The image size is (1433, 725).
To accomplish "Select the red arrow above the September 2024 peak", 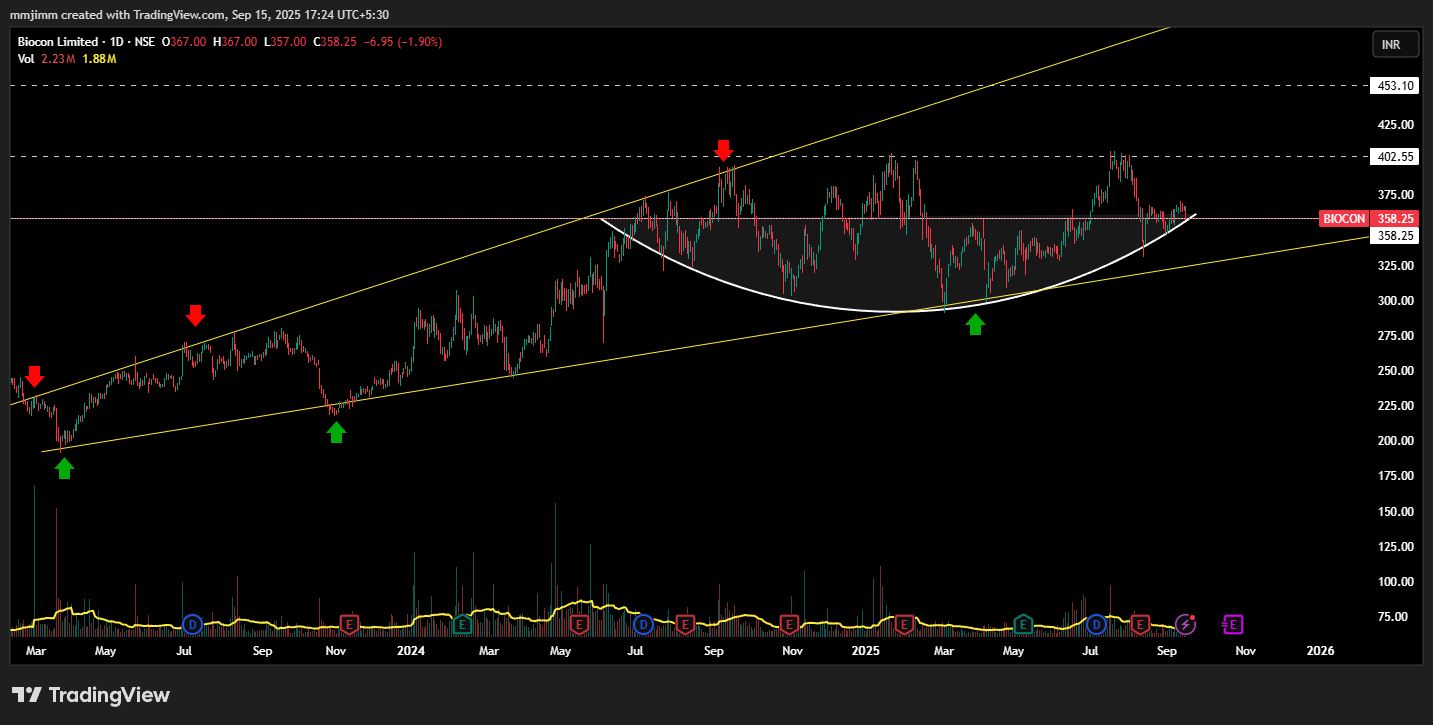I will 723,150.
